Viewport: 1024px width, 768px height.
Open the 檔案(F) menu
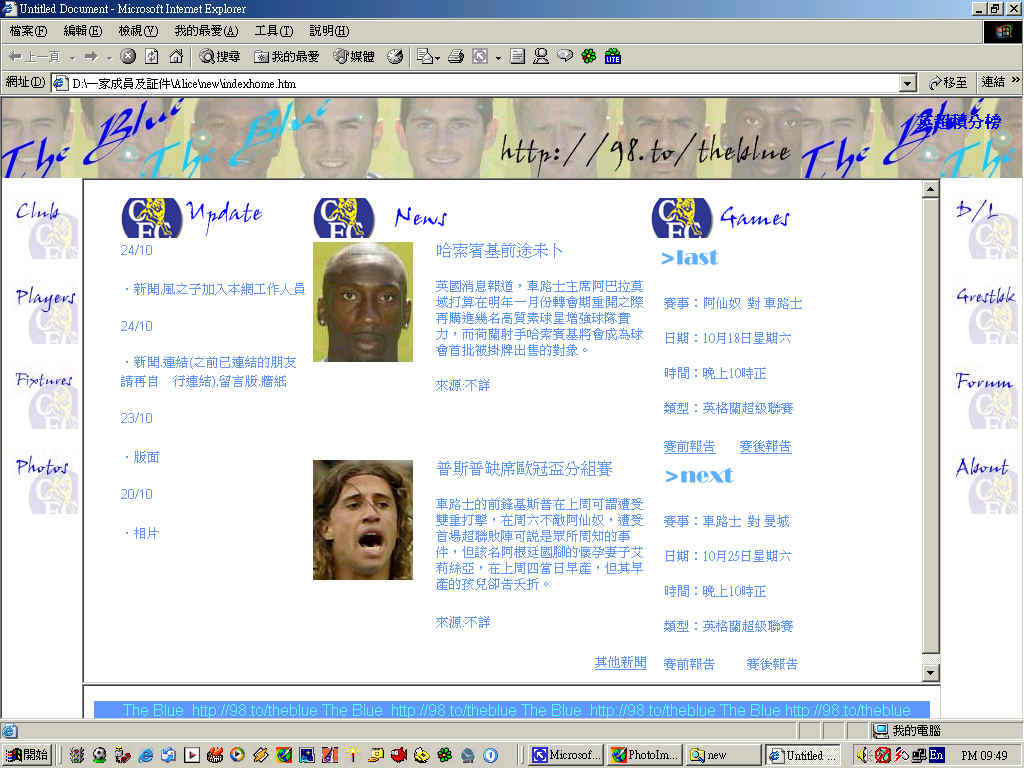[x=28, y=31]
